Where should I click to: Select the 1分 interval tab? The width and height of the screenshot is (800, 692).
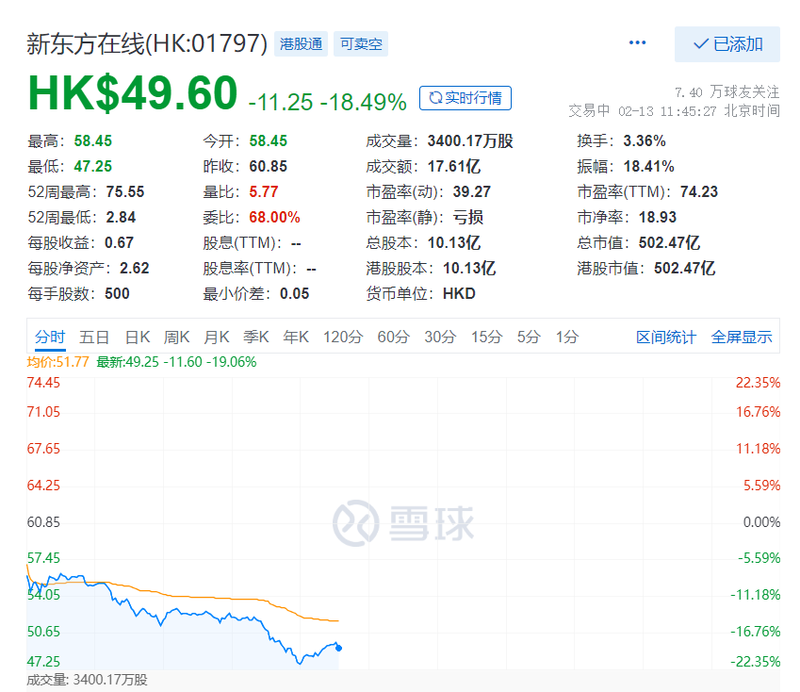[567, 337]
